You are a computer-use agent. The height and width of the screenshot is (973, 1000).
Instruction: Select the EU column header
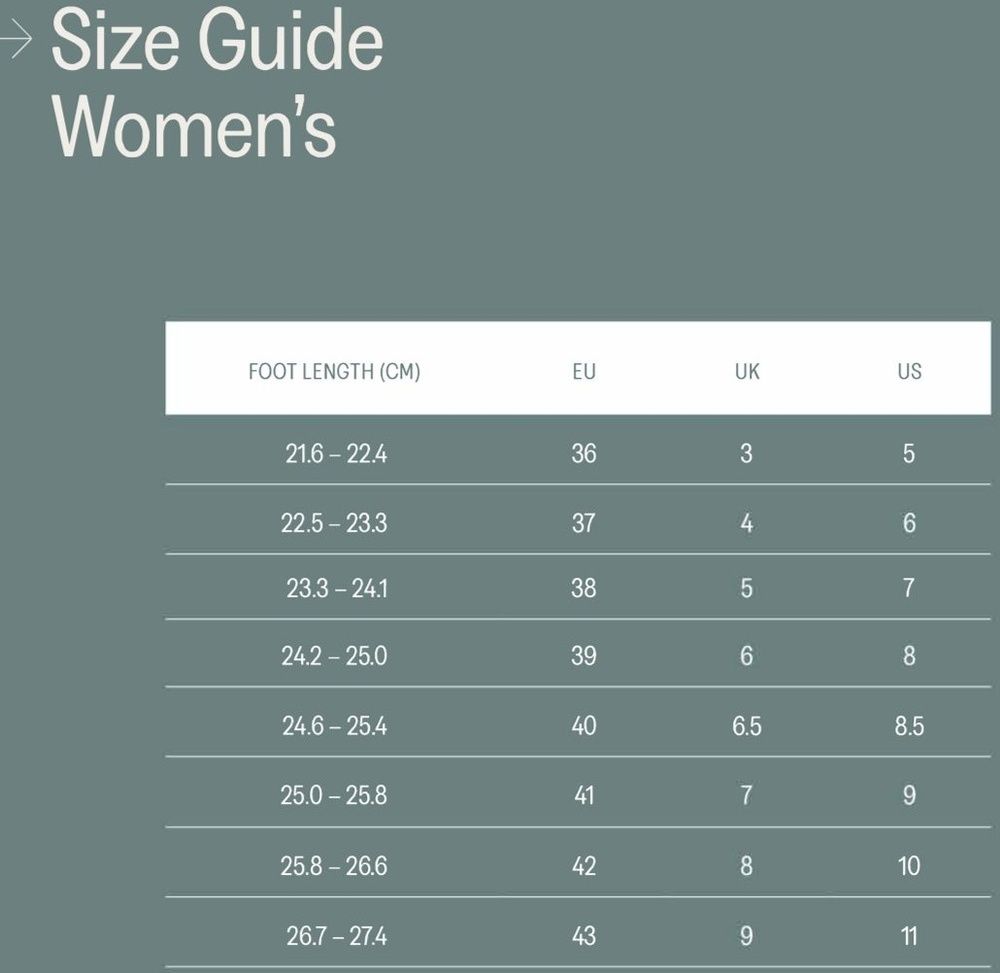(x=584, y=372)
